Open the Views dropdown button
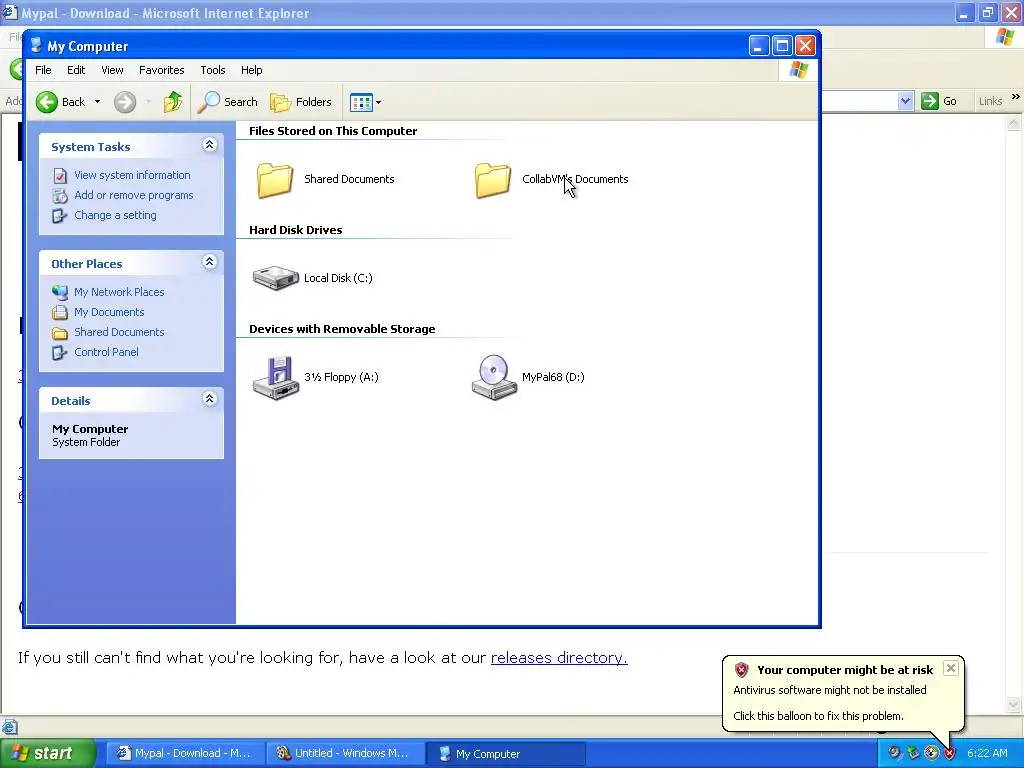 [365, 103]
